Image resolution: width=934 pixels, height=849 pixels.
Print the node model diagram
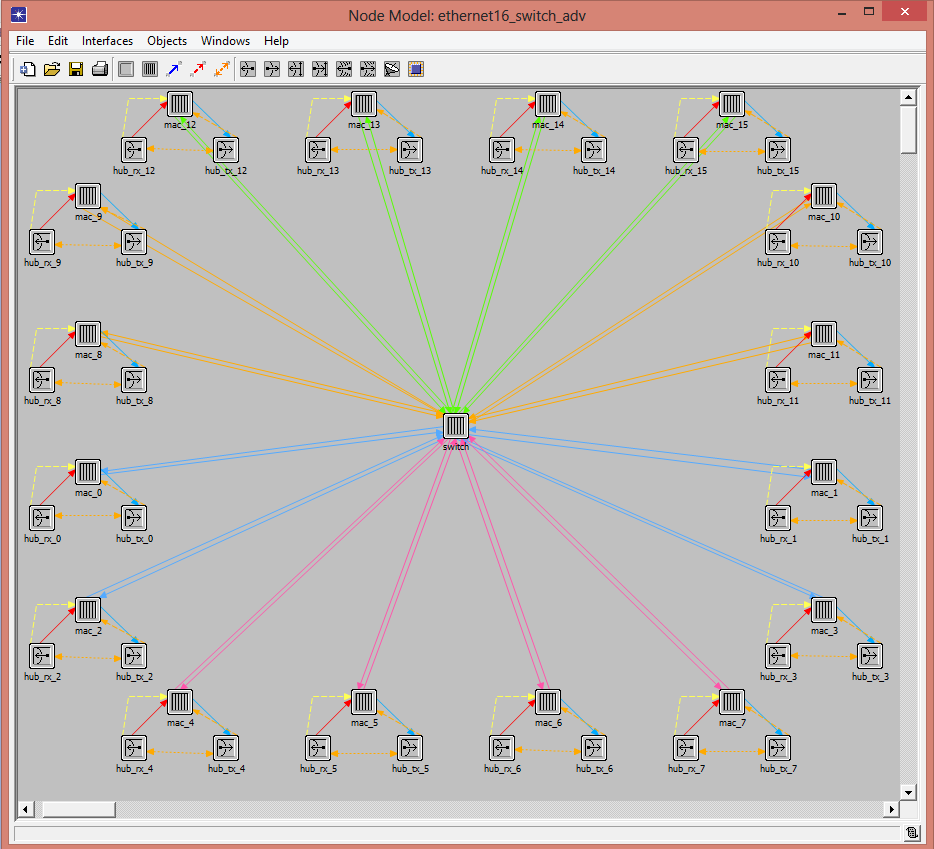(x=100, y=69)
